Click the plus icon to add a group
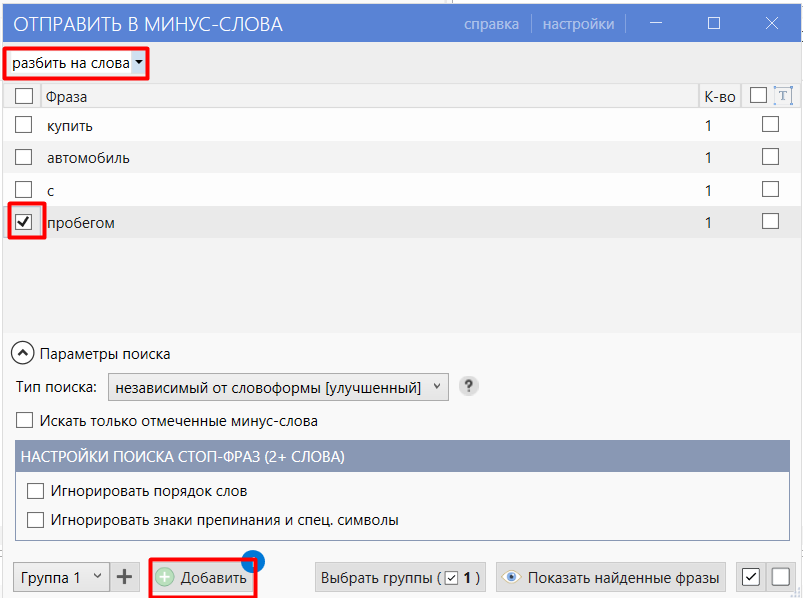Image resolution: width=803 pixels, height=598 pixels. (124, 578)
